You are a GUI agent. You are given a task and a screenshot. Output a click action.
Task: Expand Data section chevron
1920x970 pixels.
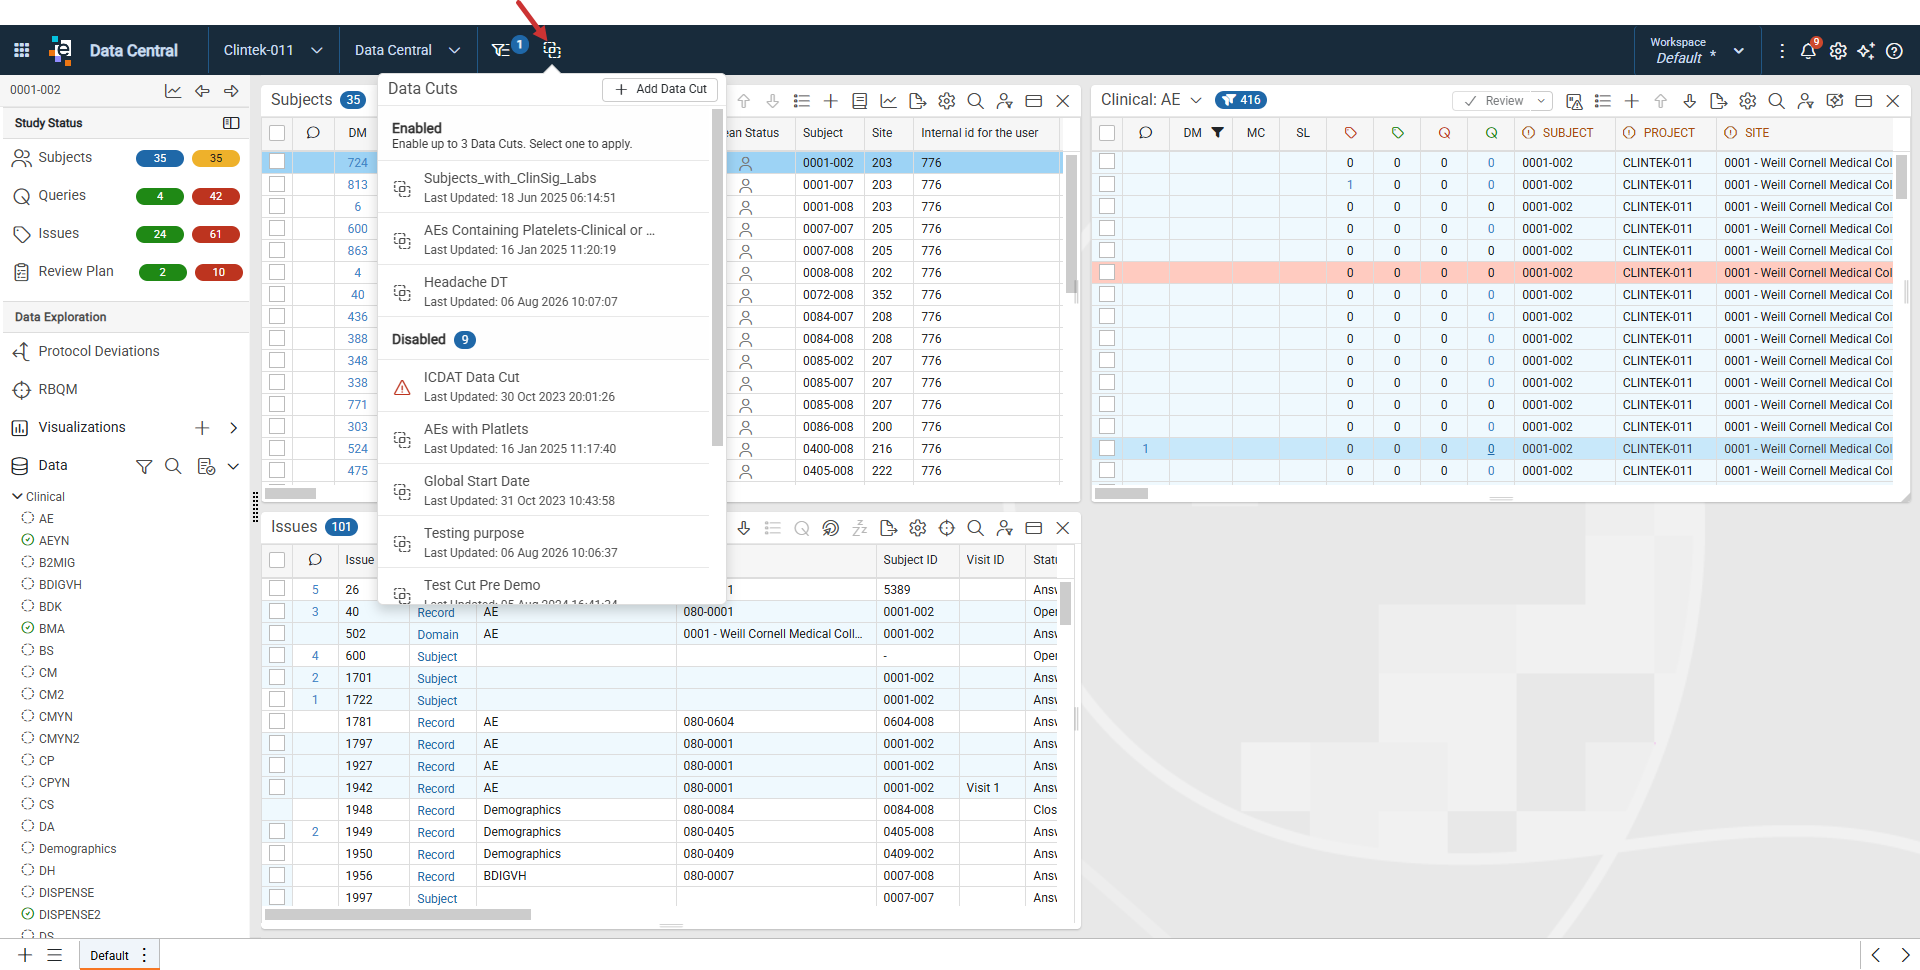[x=233, y=466]
